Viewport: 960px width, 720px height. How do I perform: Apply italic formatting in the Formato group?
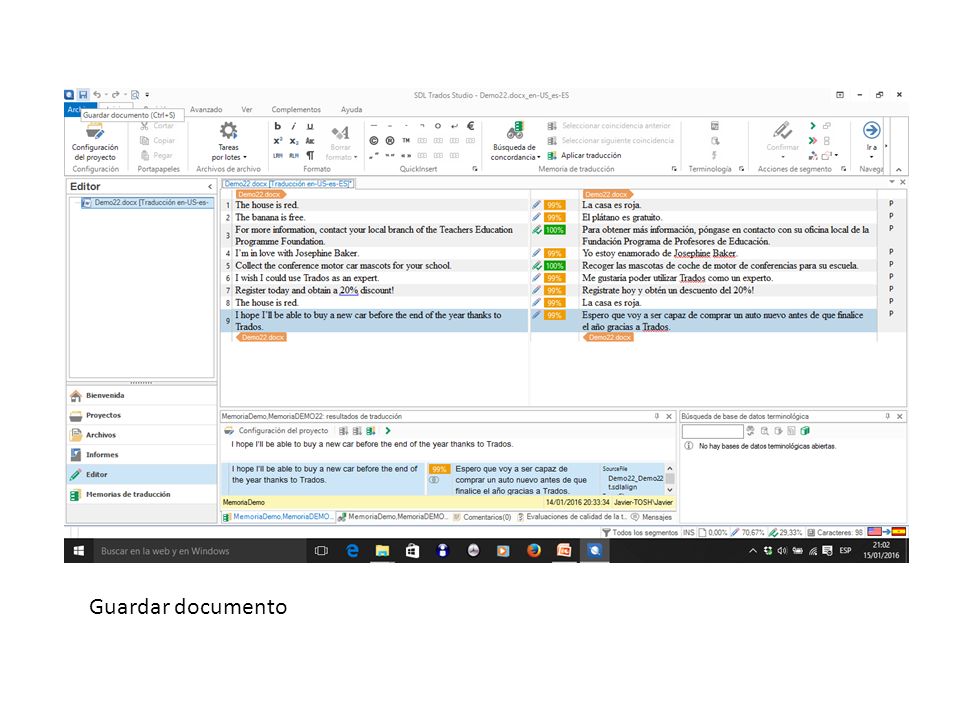point(294,126)
